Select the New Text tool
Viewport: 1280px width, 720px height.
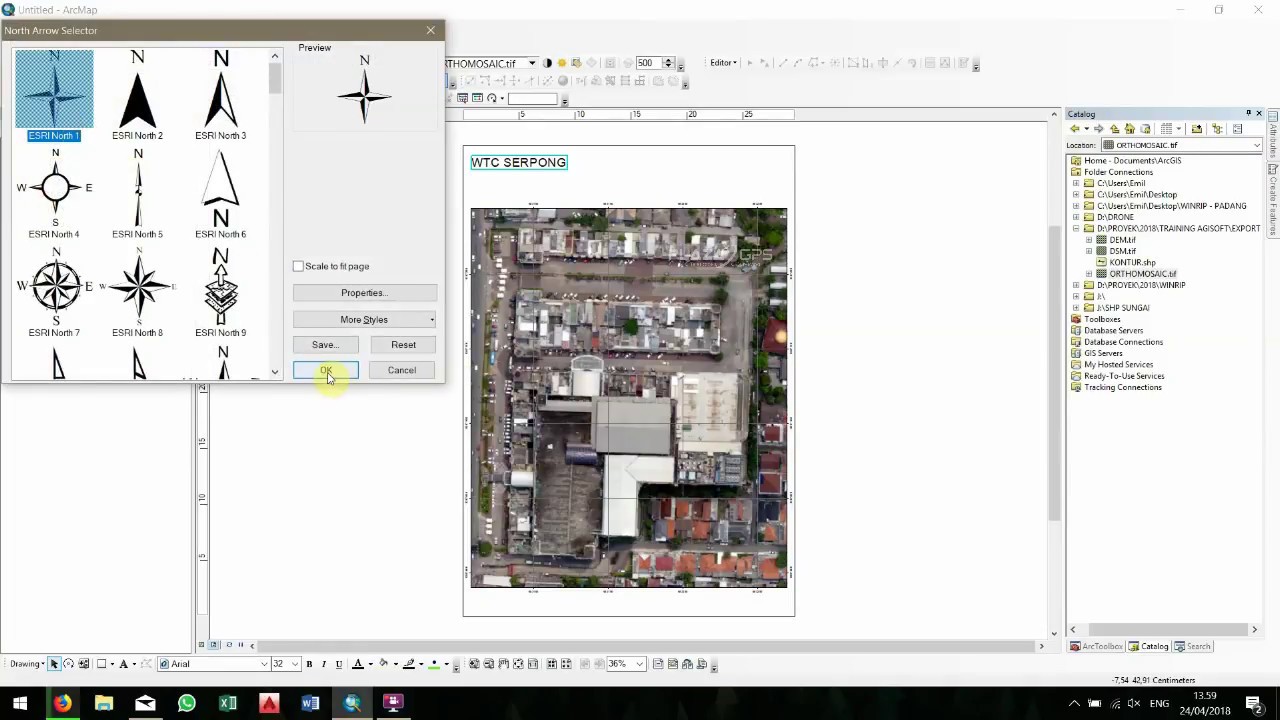point(124,664)
